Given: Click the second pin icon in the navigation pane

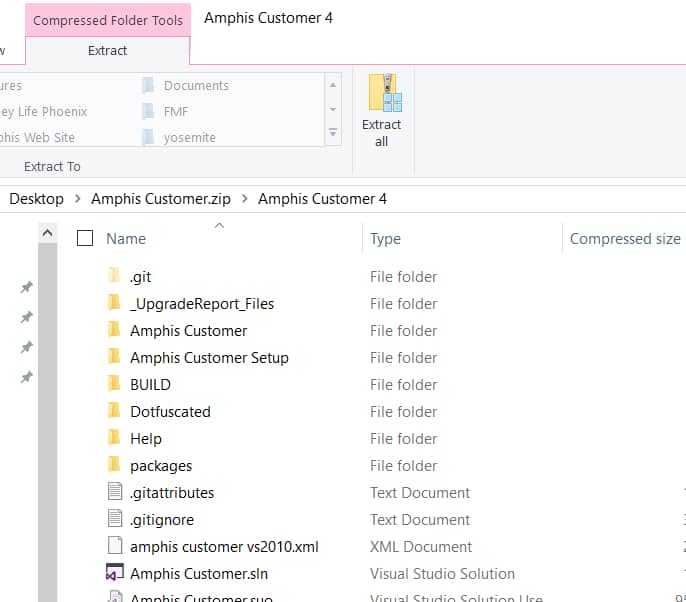Looking at the screenshot, I should 27,317.
